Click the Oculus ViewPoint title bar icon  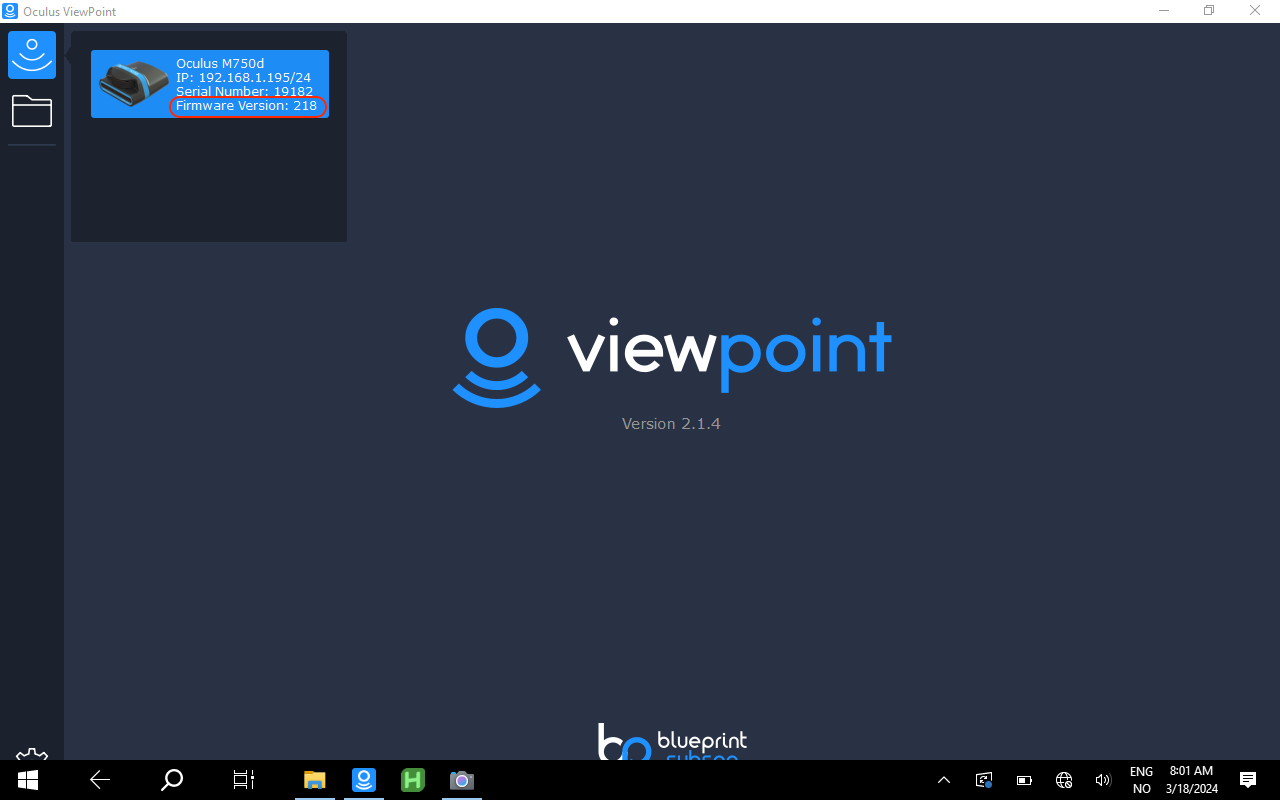(x=10, y=11)
